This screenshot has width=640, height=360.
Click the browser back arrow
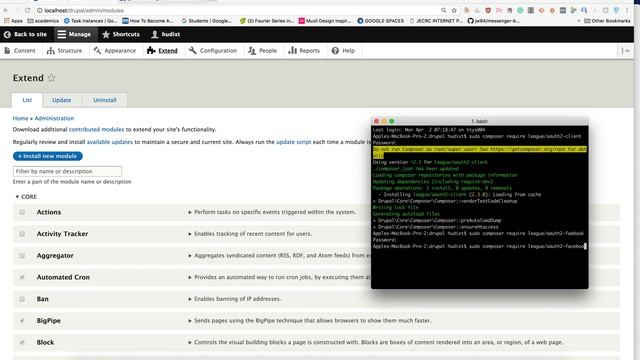coord(6,10)
